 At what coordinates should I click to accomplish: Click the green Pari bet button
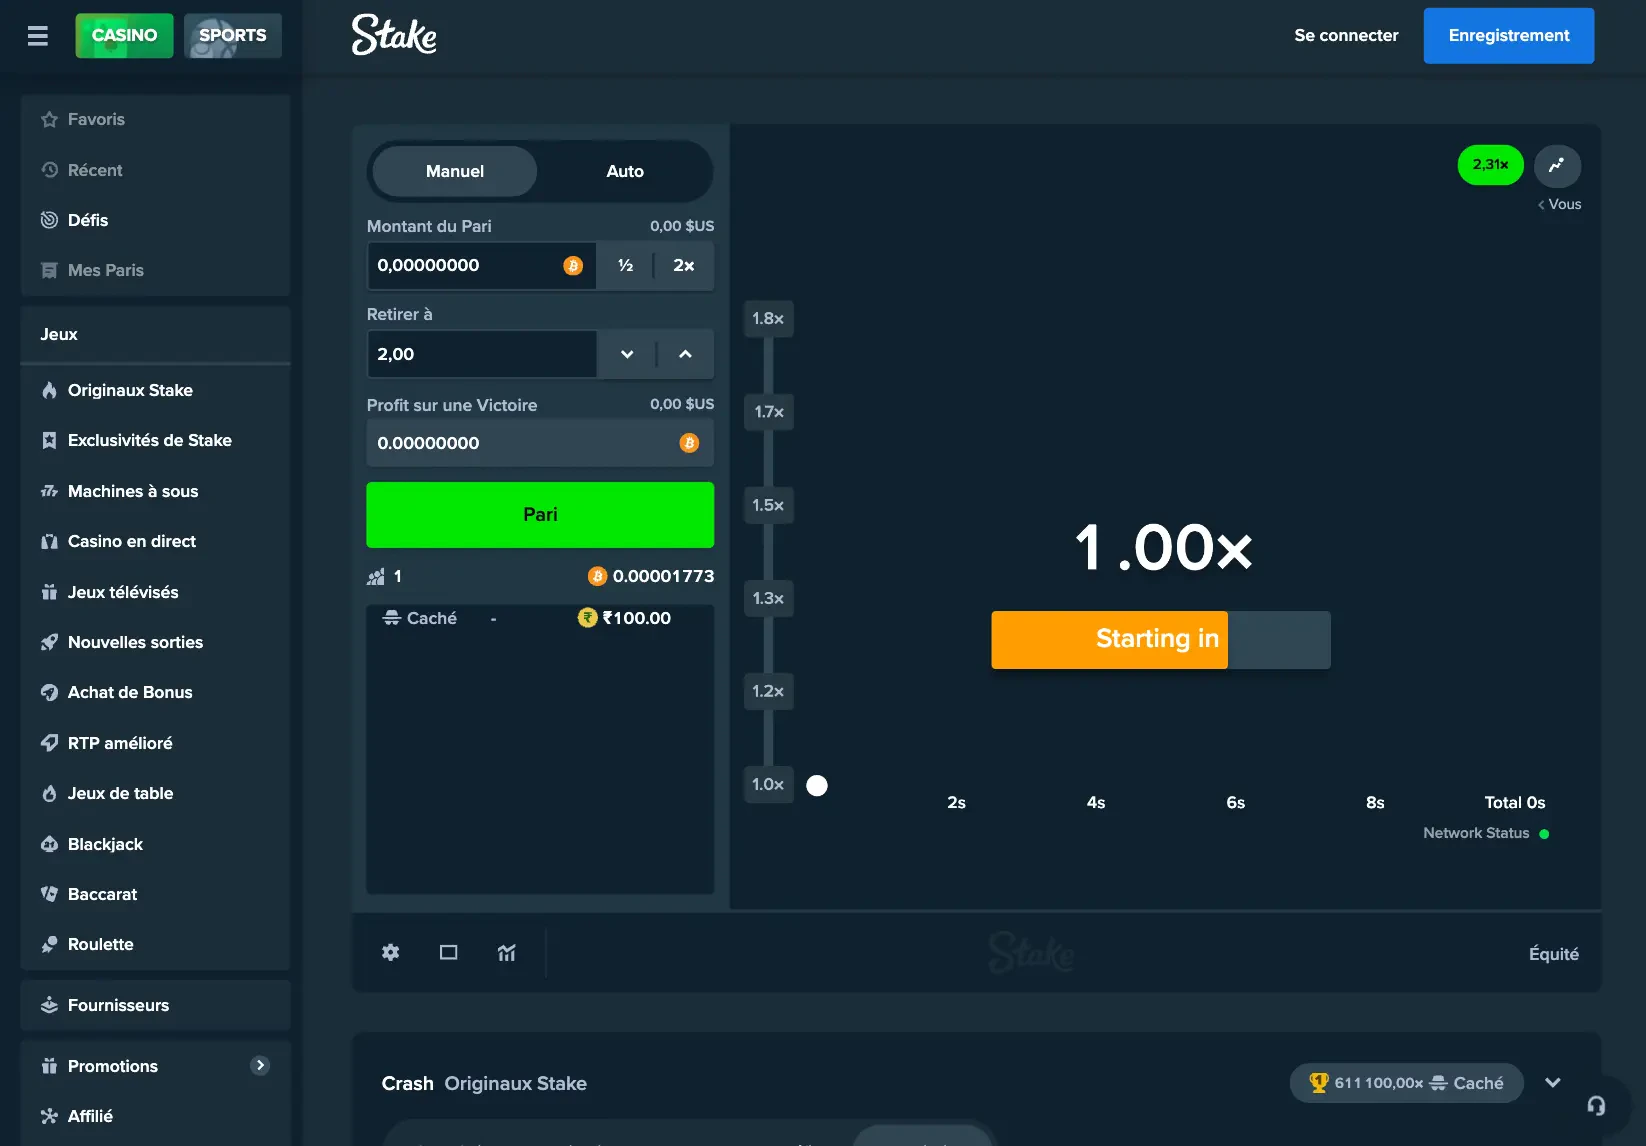tap(540, 515)
